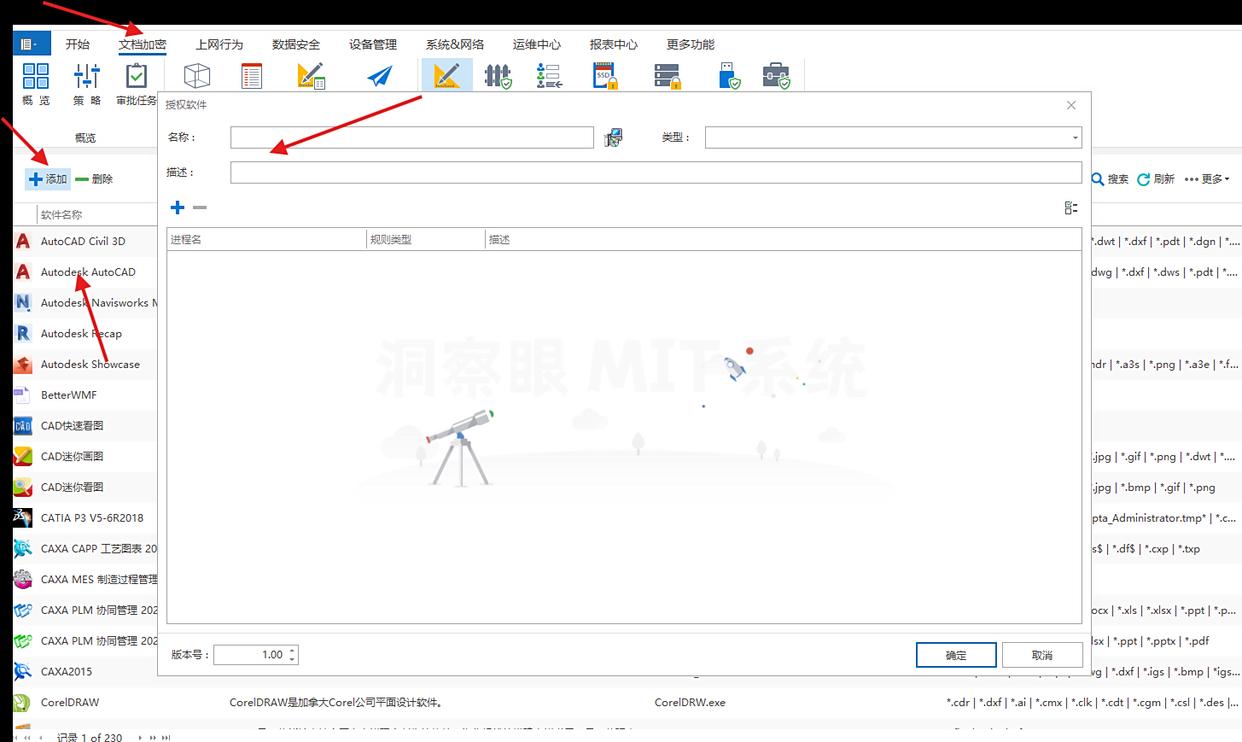Click the browse software icon beside name field
Screen dimensions: 1242x742
point(613,137)
